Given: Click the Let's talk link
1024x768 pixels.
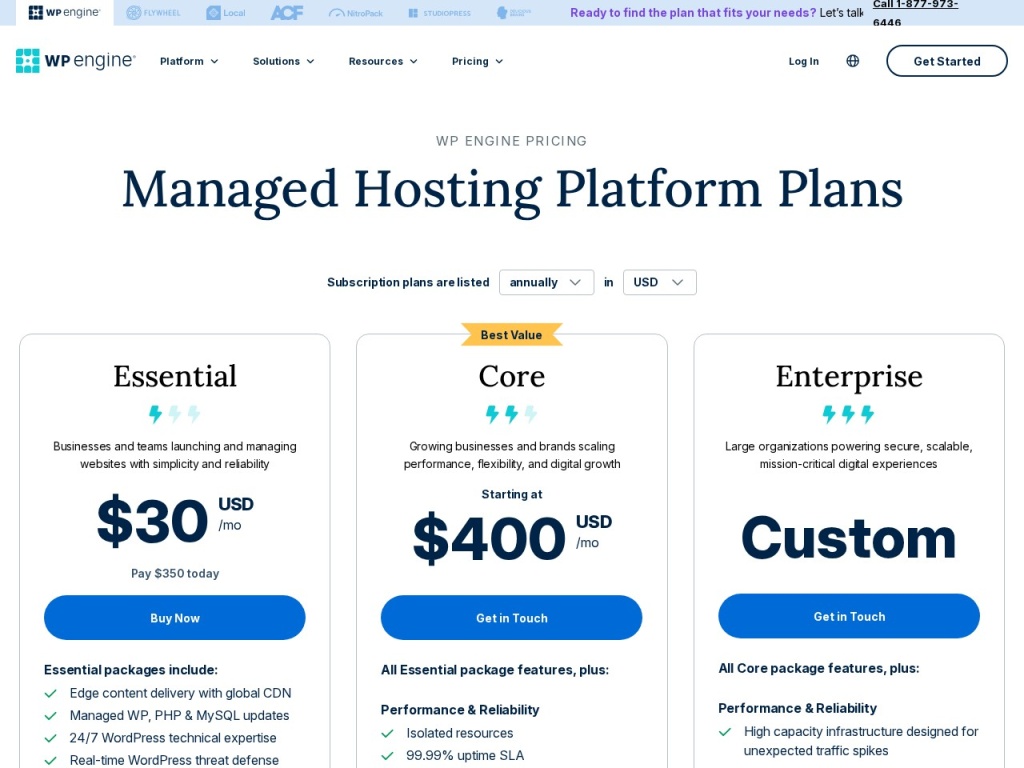Looking at the screenshot, I should [841, 12].
